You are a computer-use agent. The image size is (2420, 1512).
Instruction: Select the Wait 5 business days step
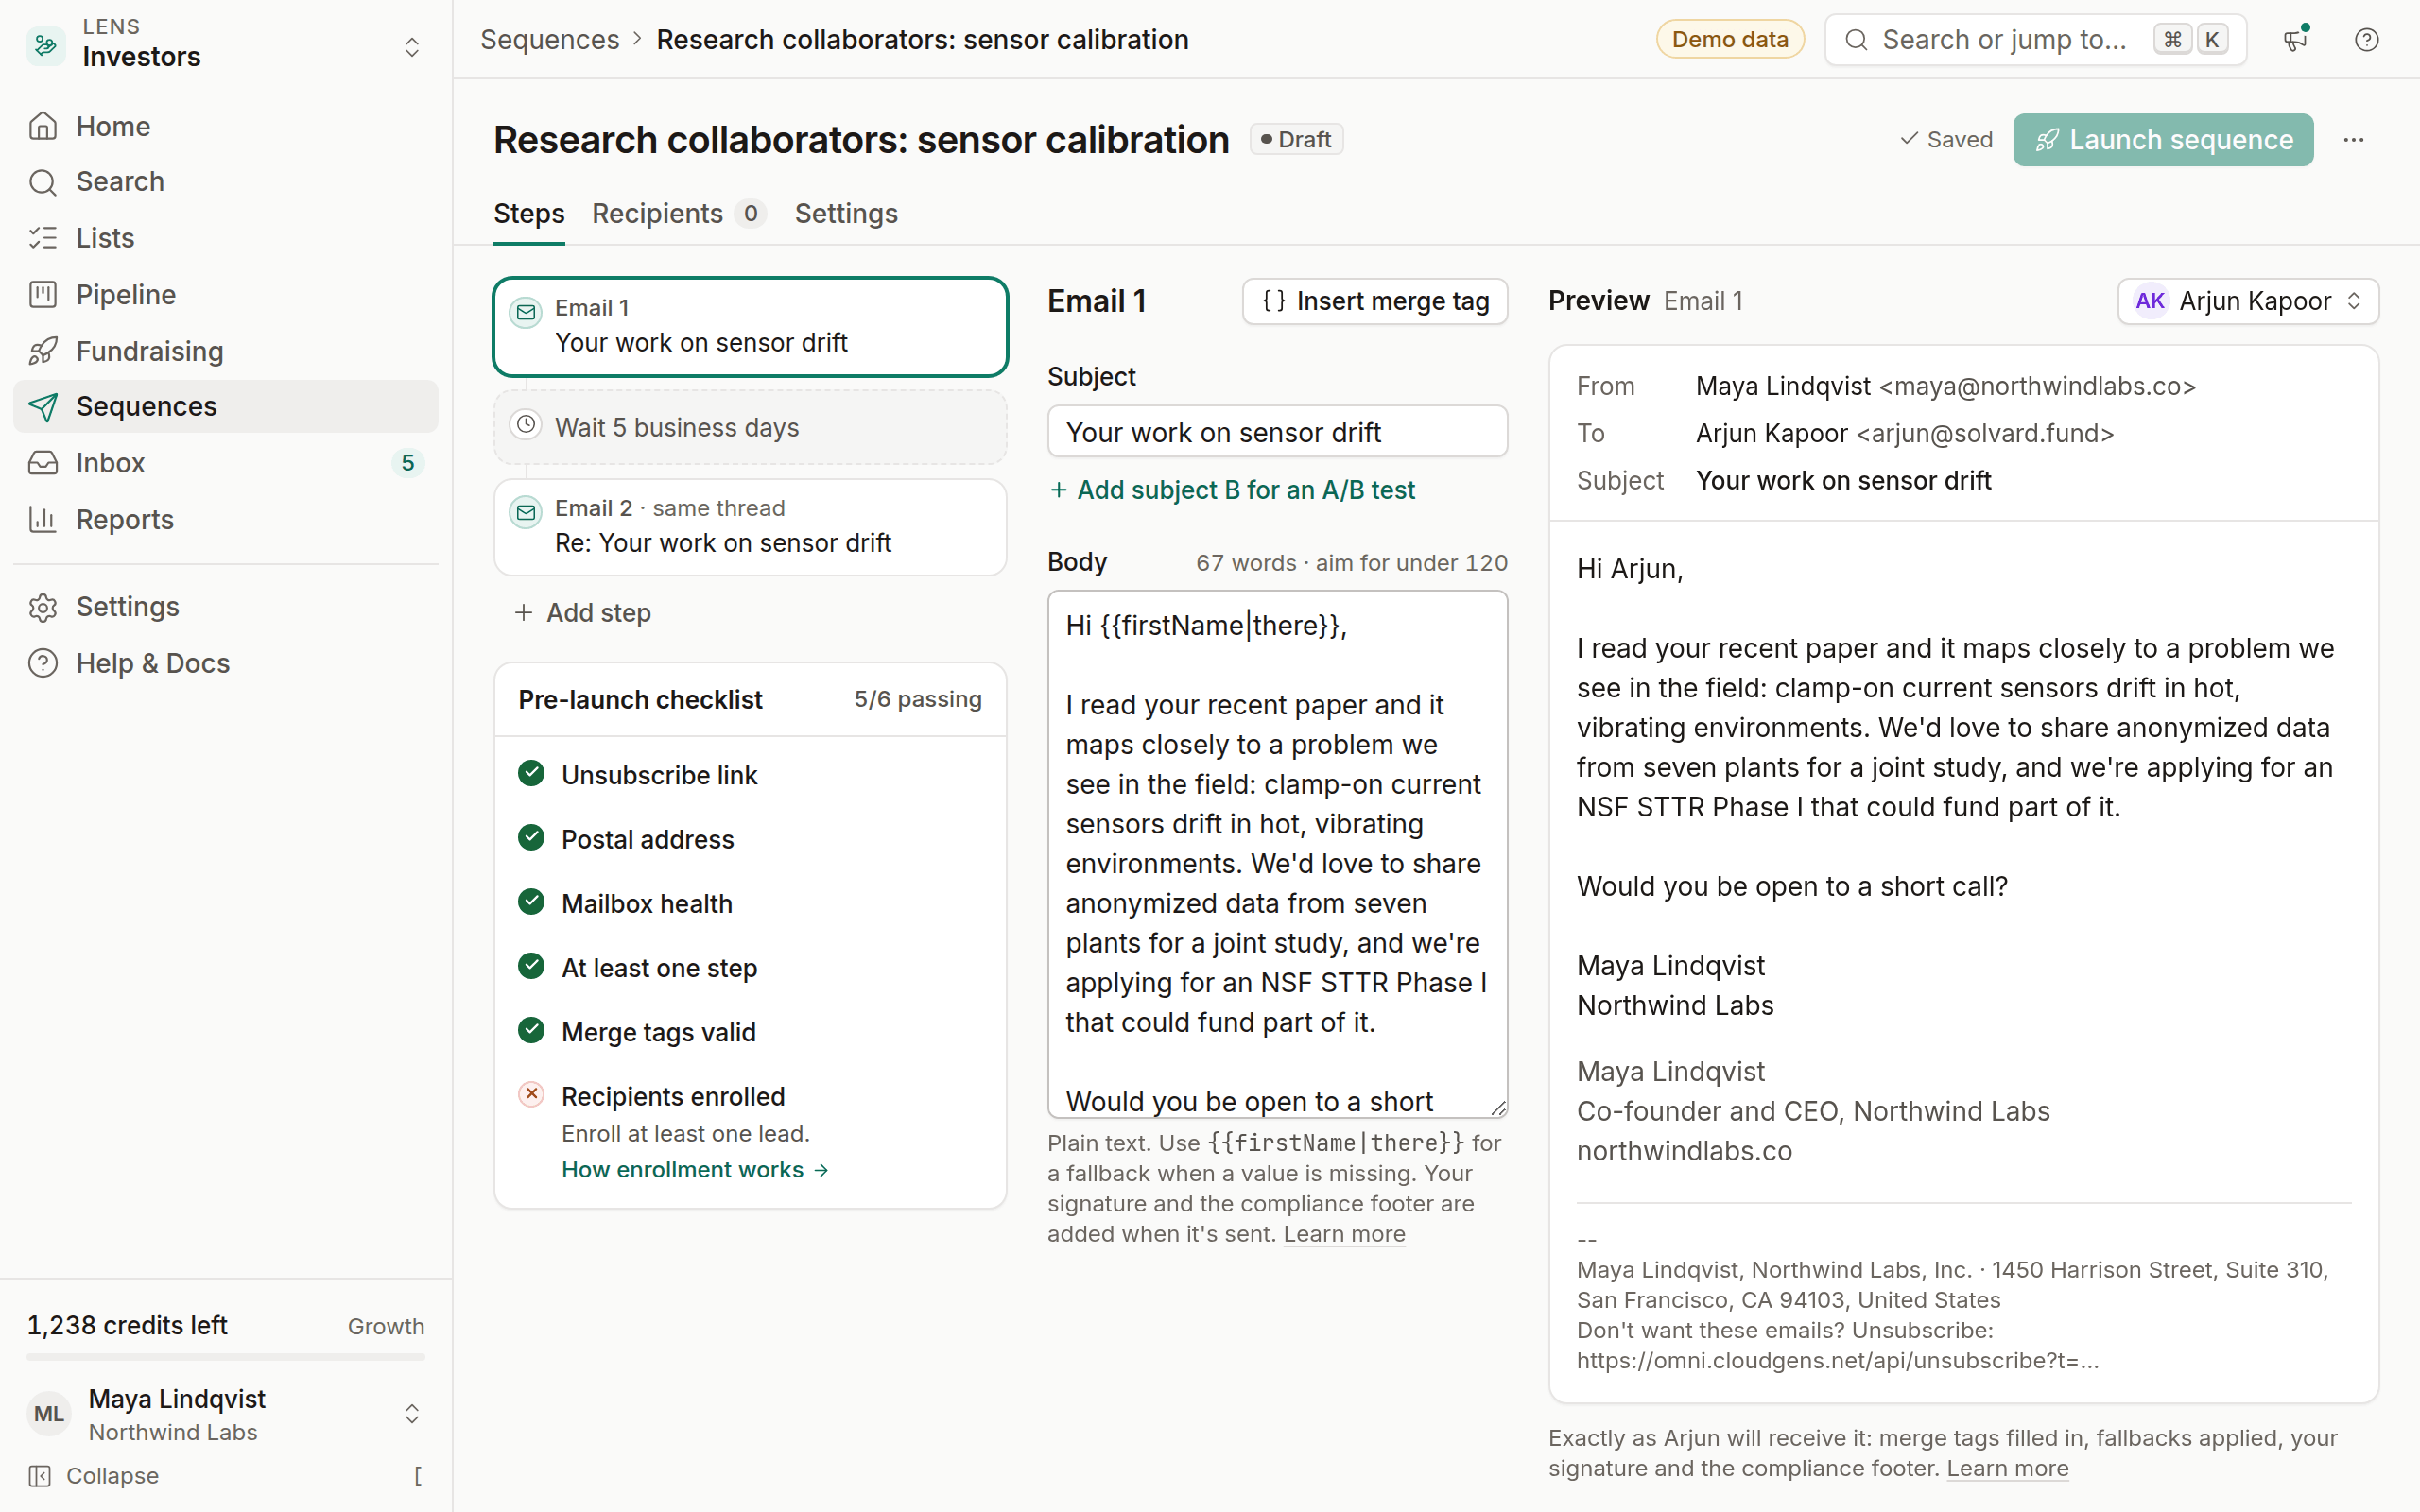pyautogui.click(x=750, y=428)
